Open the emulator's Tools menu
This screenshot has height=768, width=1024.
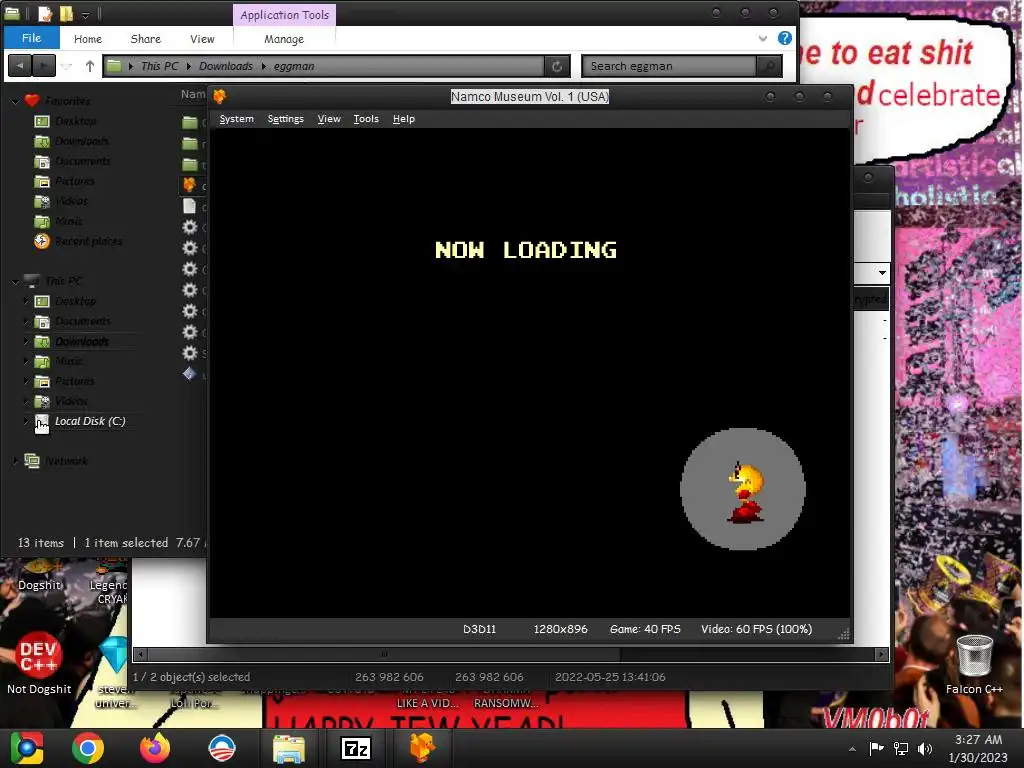tap(366, 119)
